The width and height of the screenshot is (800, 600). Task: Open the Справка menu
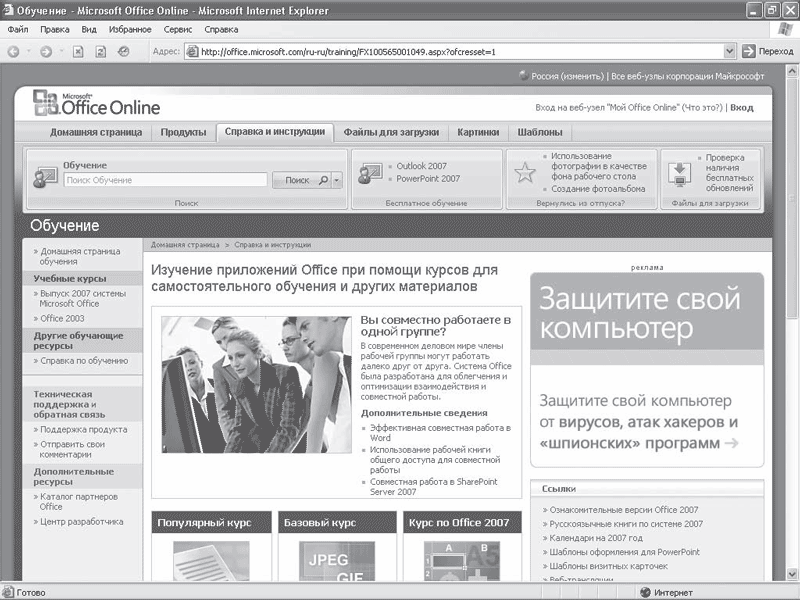click(x=221, y=30)
